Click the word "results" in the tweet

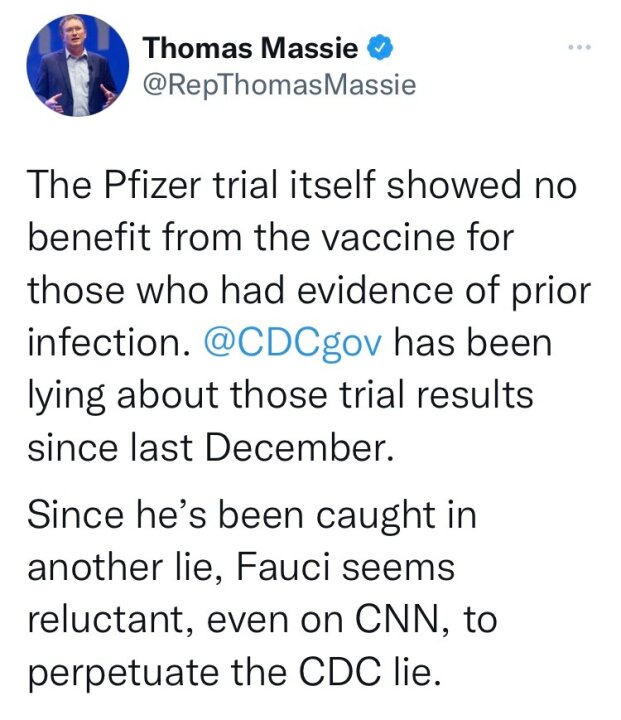[475, 395]
